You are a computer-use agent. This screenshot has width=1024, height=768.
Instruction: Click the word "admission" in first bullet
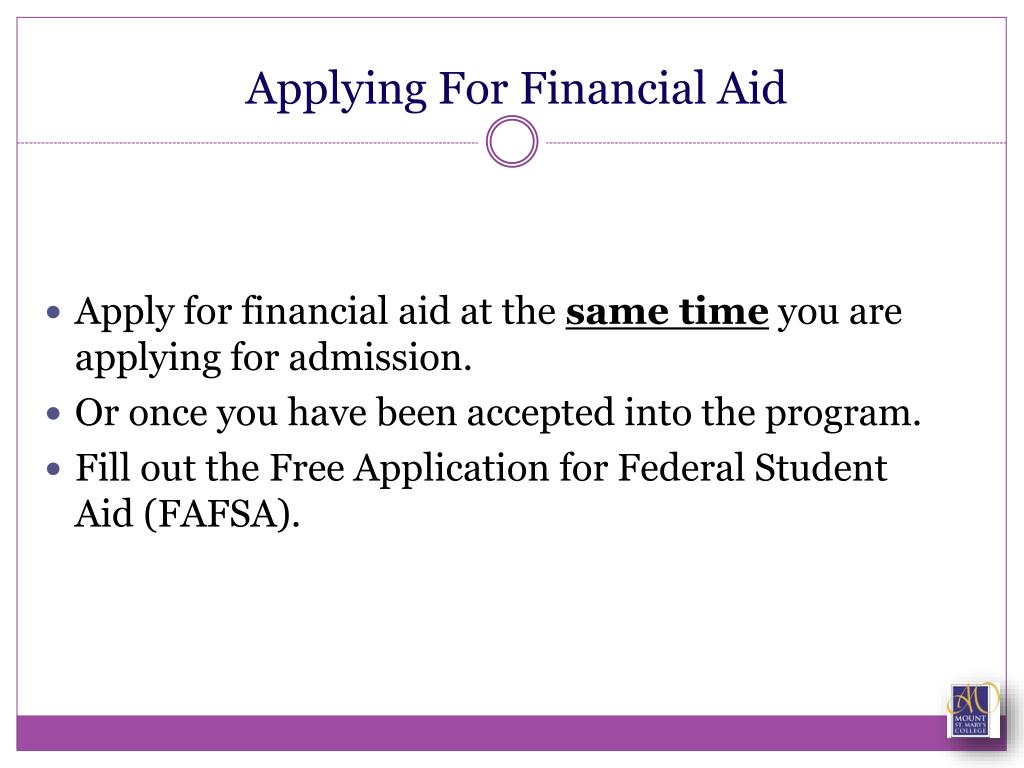(376, 358)
